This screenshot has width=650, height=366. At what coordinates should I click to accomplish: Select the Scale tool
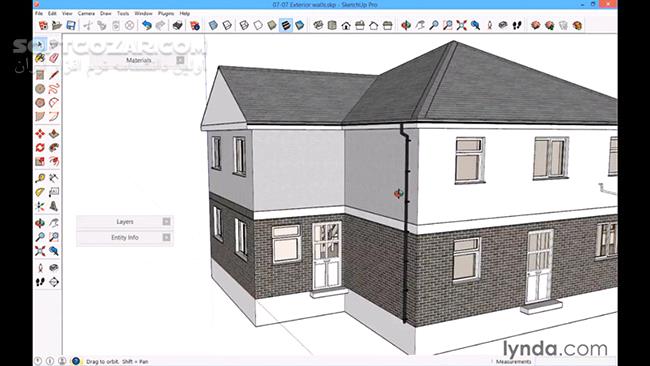40,161
